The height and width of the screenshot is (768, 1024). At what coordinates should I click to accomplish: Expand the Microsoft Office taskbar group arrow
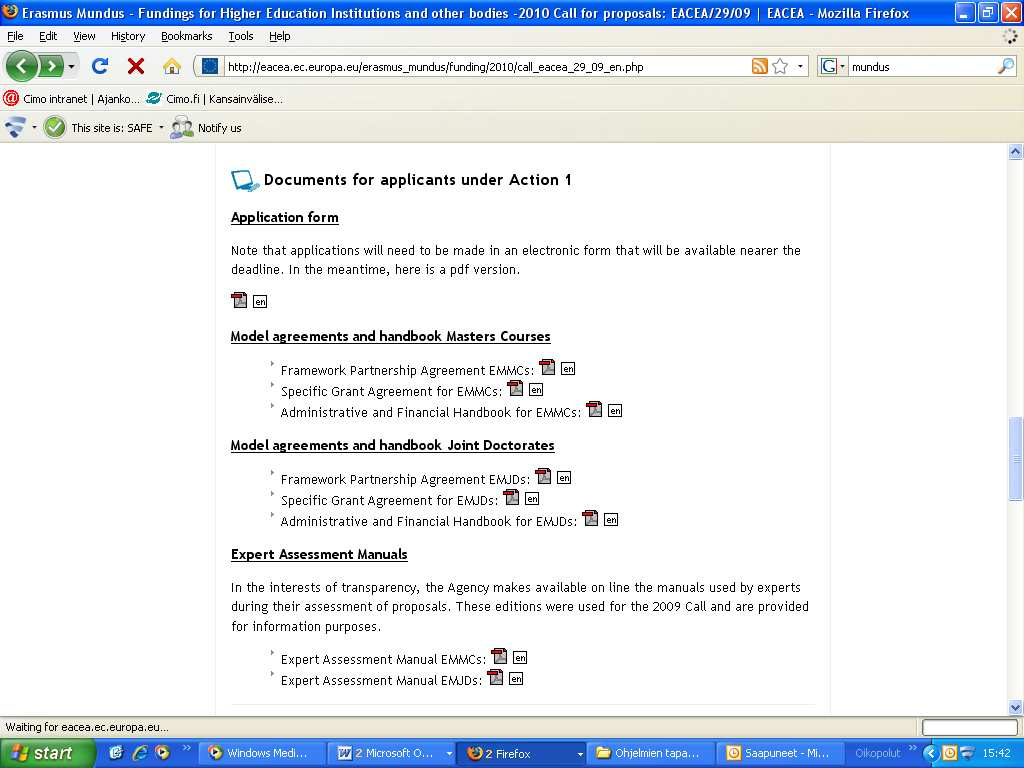pyautogui.click(x=449, y=753)
